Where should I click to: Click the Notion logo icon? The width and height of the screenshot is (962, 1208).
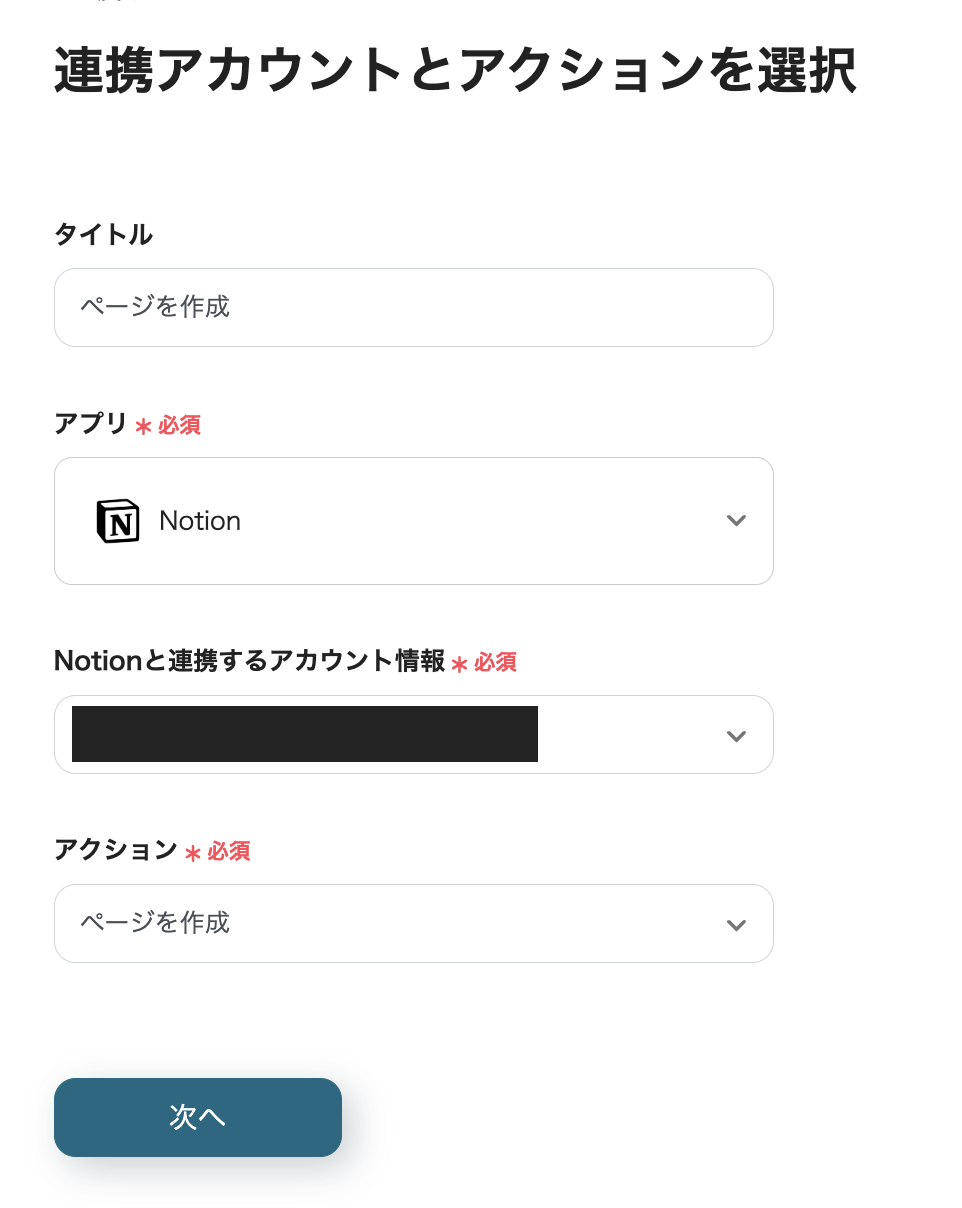pyautogui.click(x=118, y=521)
